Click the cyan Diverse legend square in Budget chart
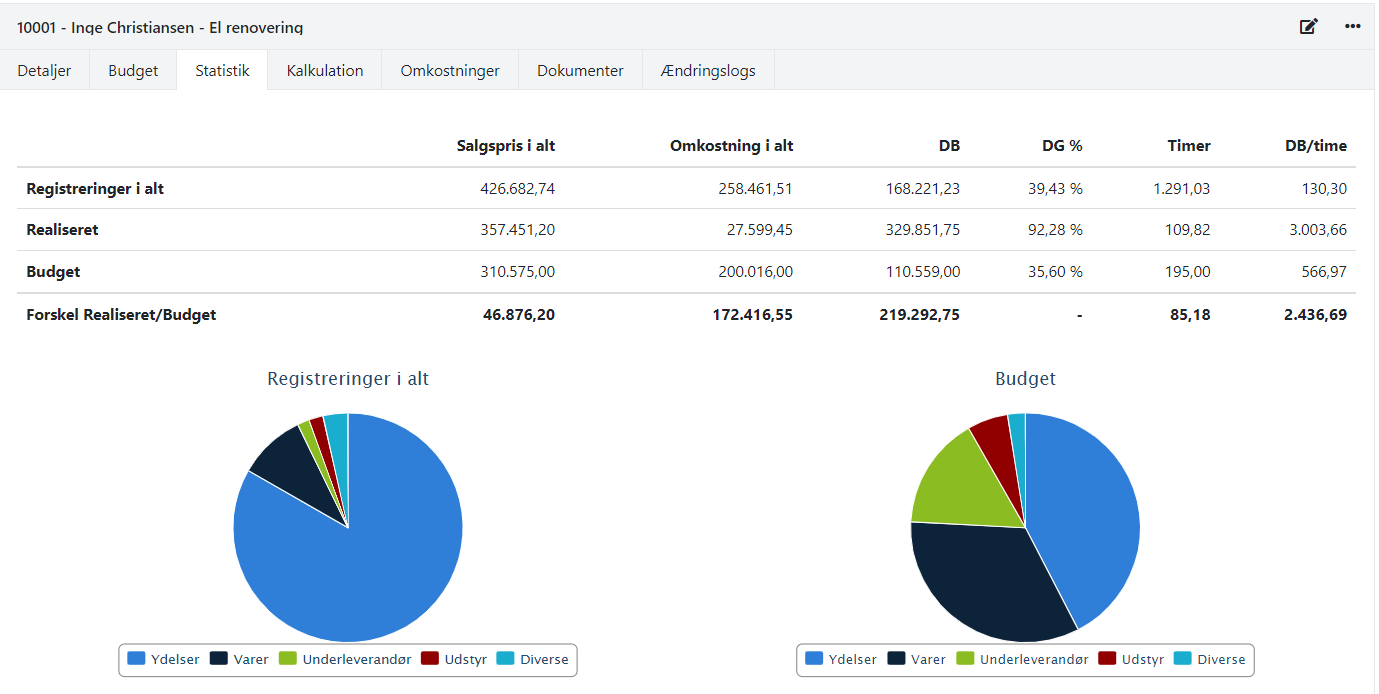The image size is (1379, 694). [x=1181, y=659]
